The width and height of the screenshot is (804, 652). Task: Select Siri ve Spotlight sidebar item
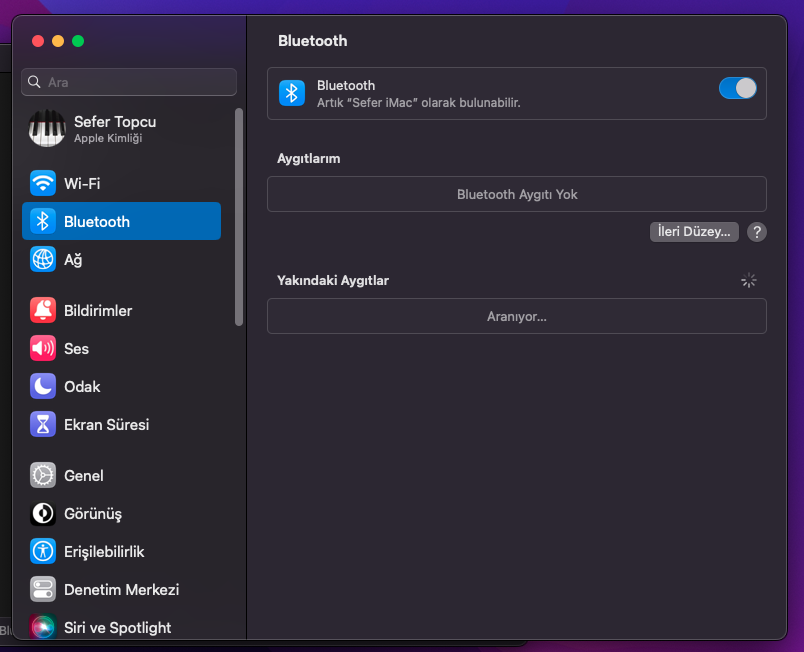pyautogui.click(x=117, y=628)
